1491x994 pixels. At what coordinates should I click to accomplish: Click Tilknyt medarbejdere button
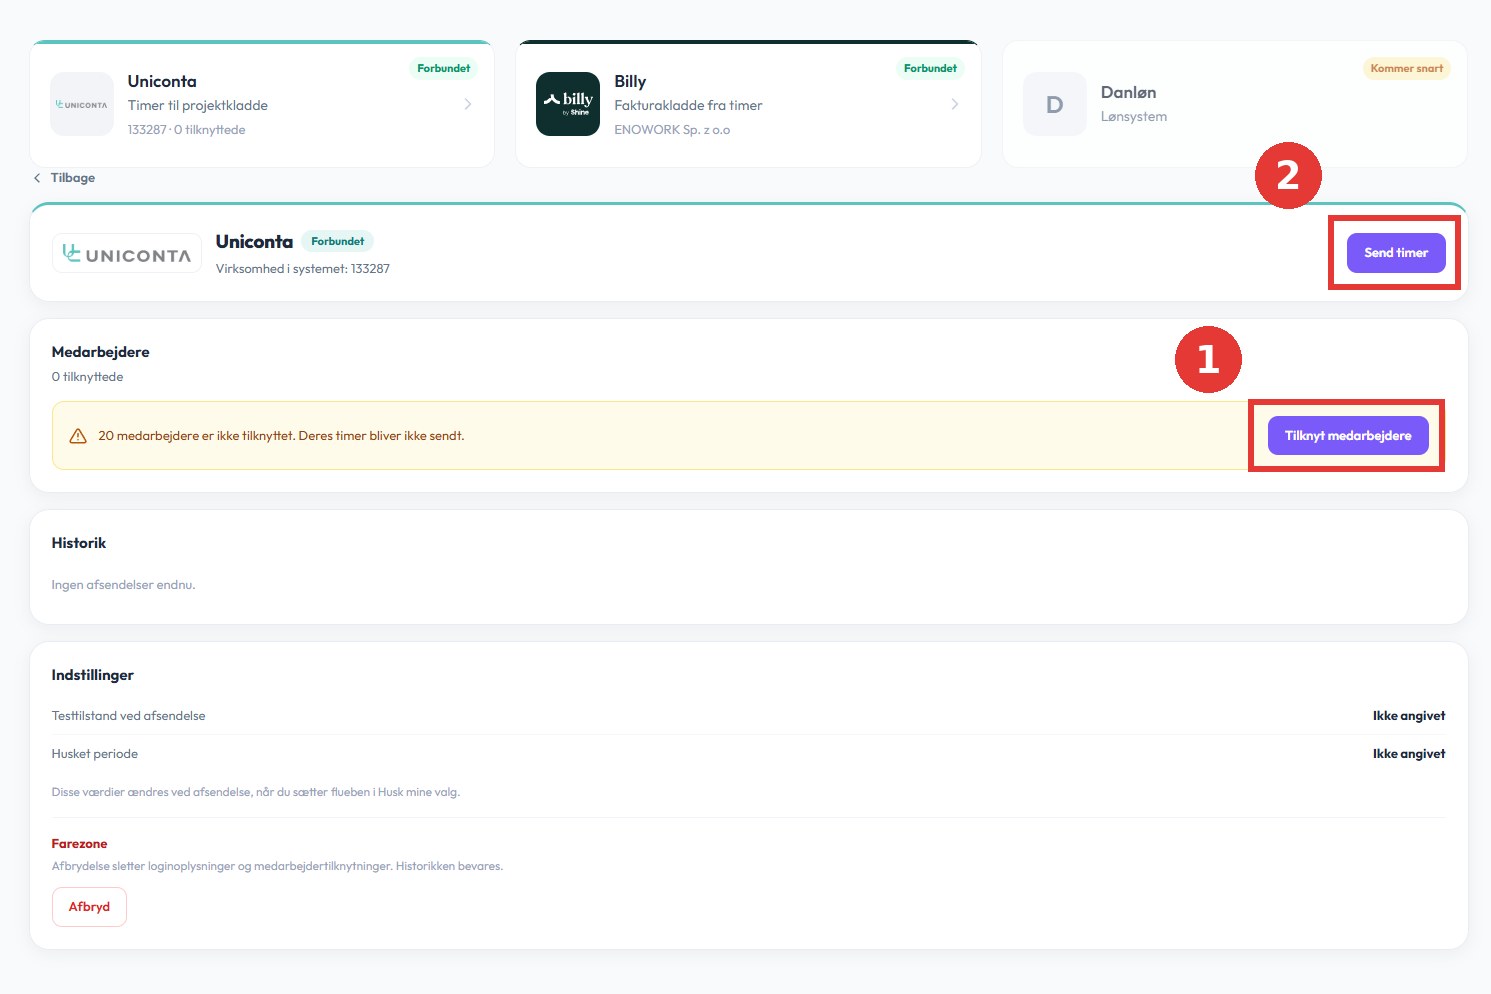tap(1348, 436)
